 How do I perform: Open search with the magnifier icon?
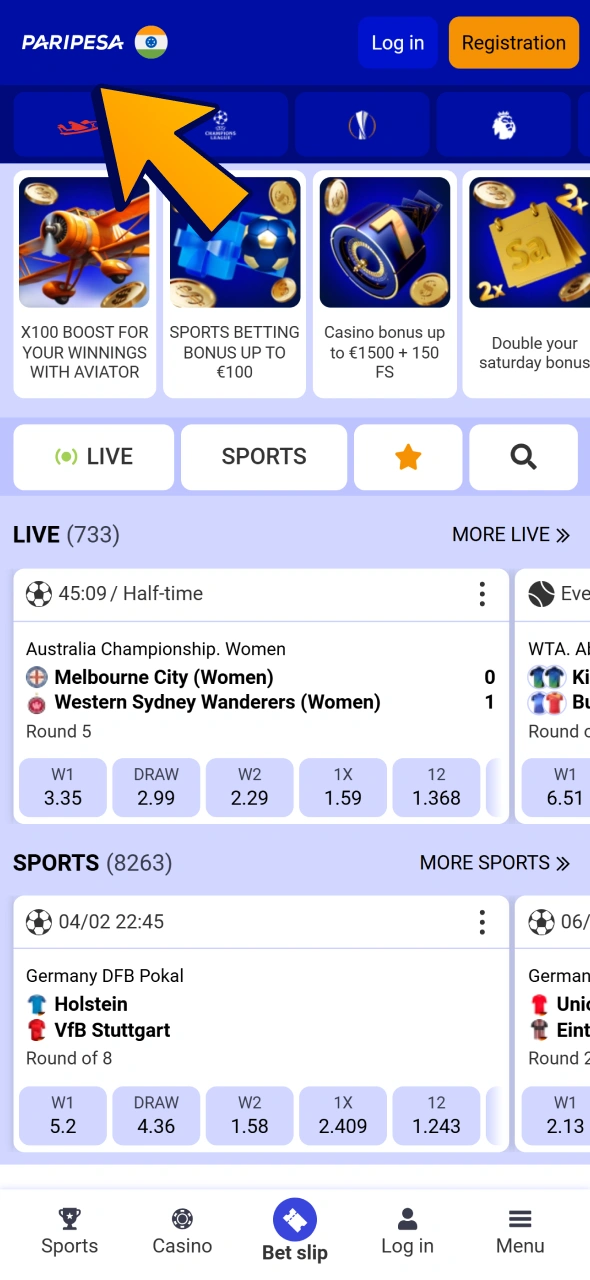click(523, 457)
